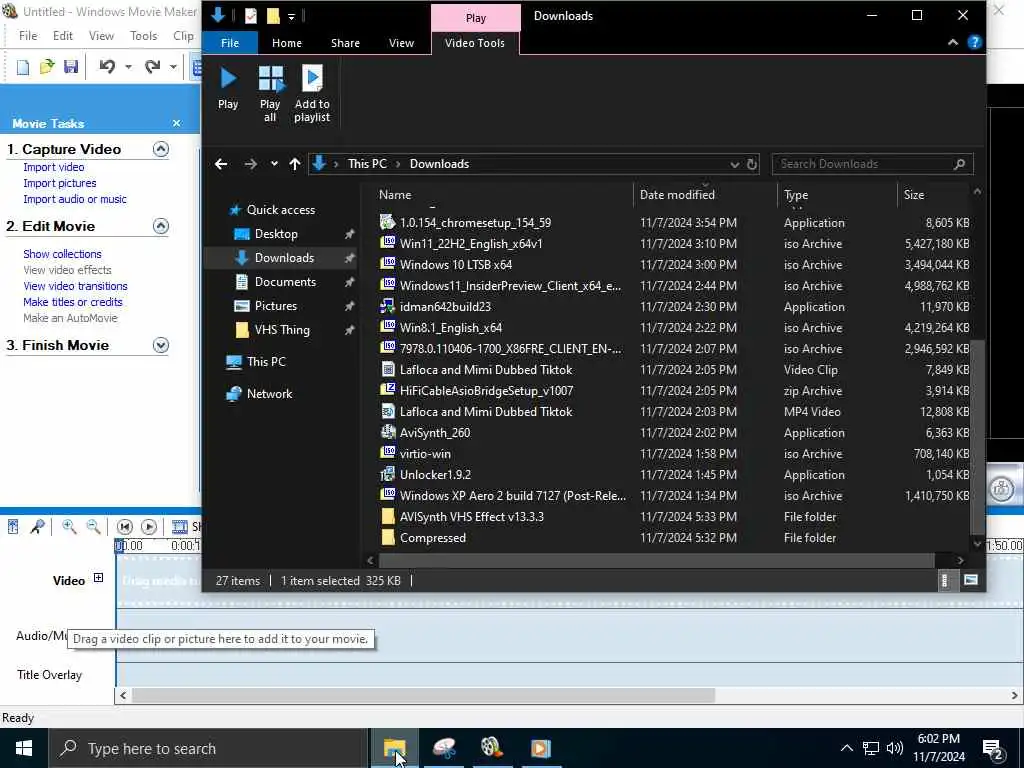Collapse the Explorer ribbon chevron
The height and width of the screenshot is (768, 1024).
click(953, 42)
